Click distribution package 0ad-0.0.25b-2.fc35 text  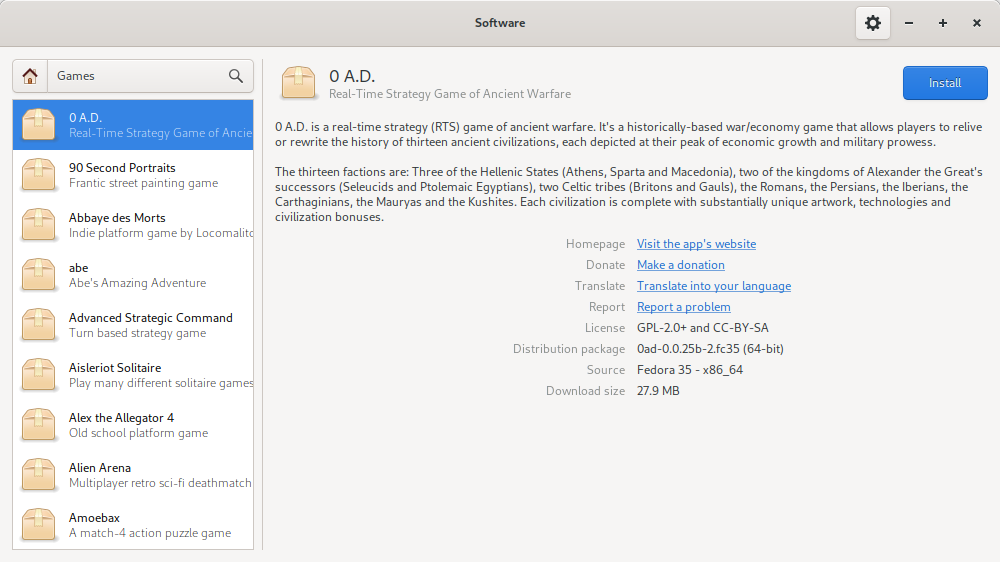click(710, 349)
